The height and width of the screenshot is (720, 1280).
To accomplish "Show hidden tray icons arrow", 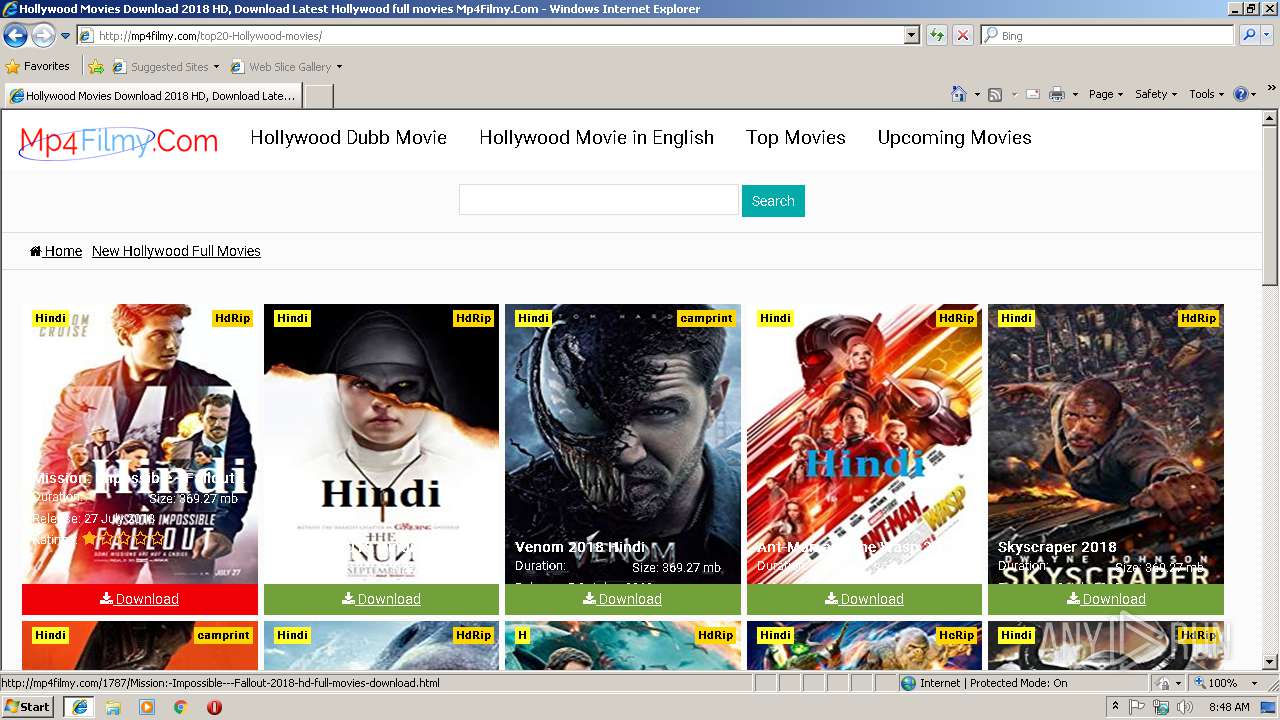I will [x=1115, y=707].
